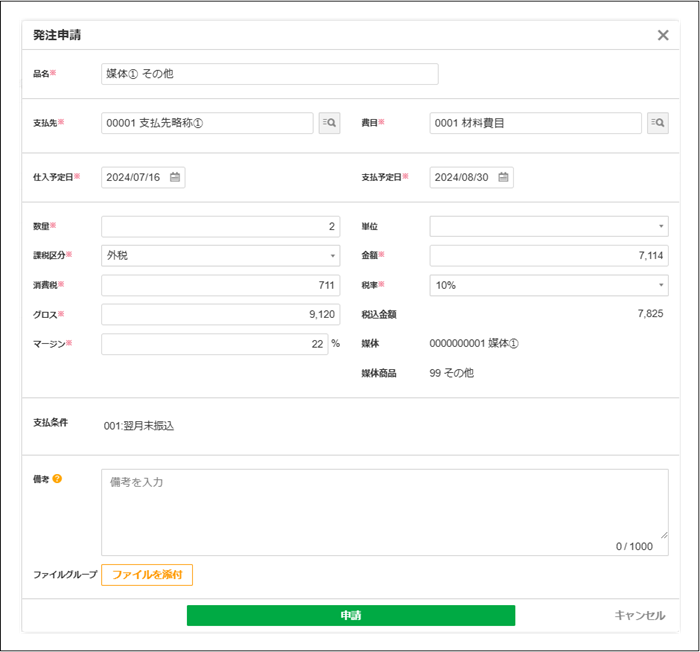Click the マージン percentage field
This screenshot has width=700, height=652.
coord(214,344)
